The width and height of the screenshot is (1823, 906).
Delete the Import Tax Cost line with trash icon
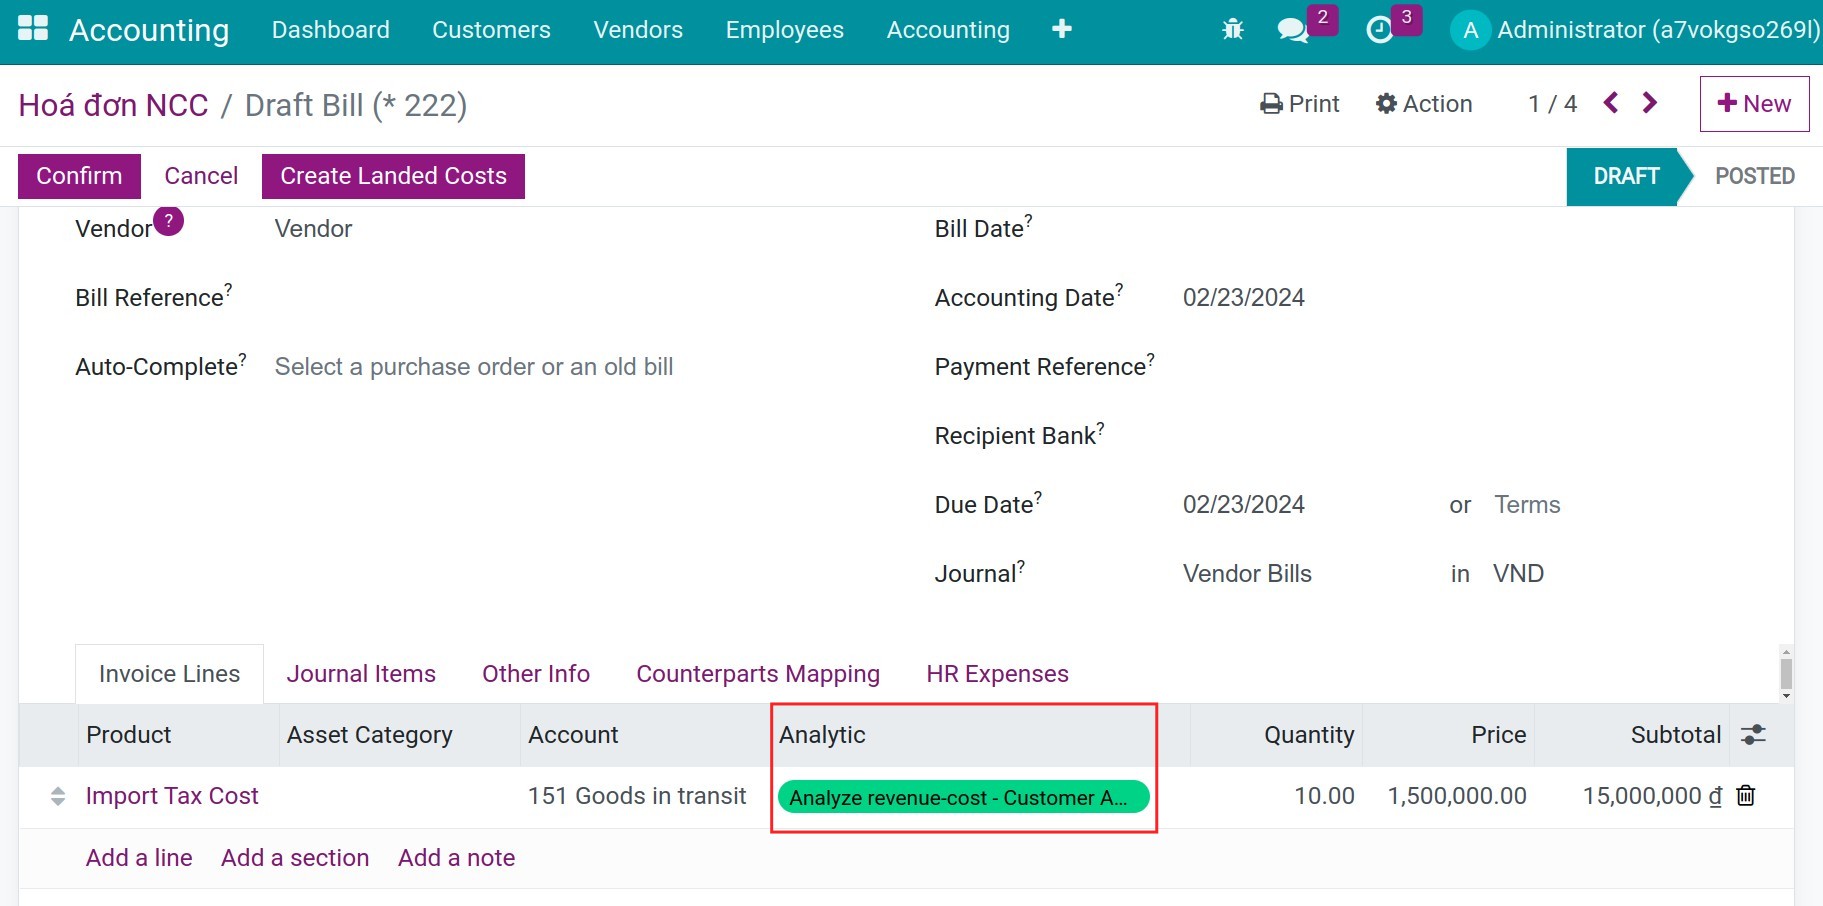pyautogui.click(x=1746, y=796)
